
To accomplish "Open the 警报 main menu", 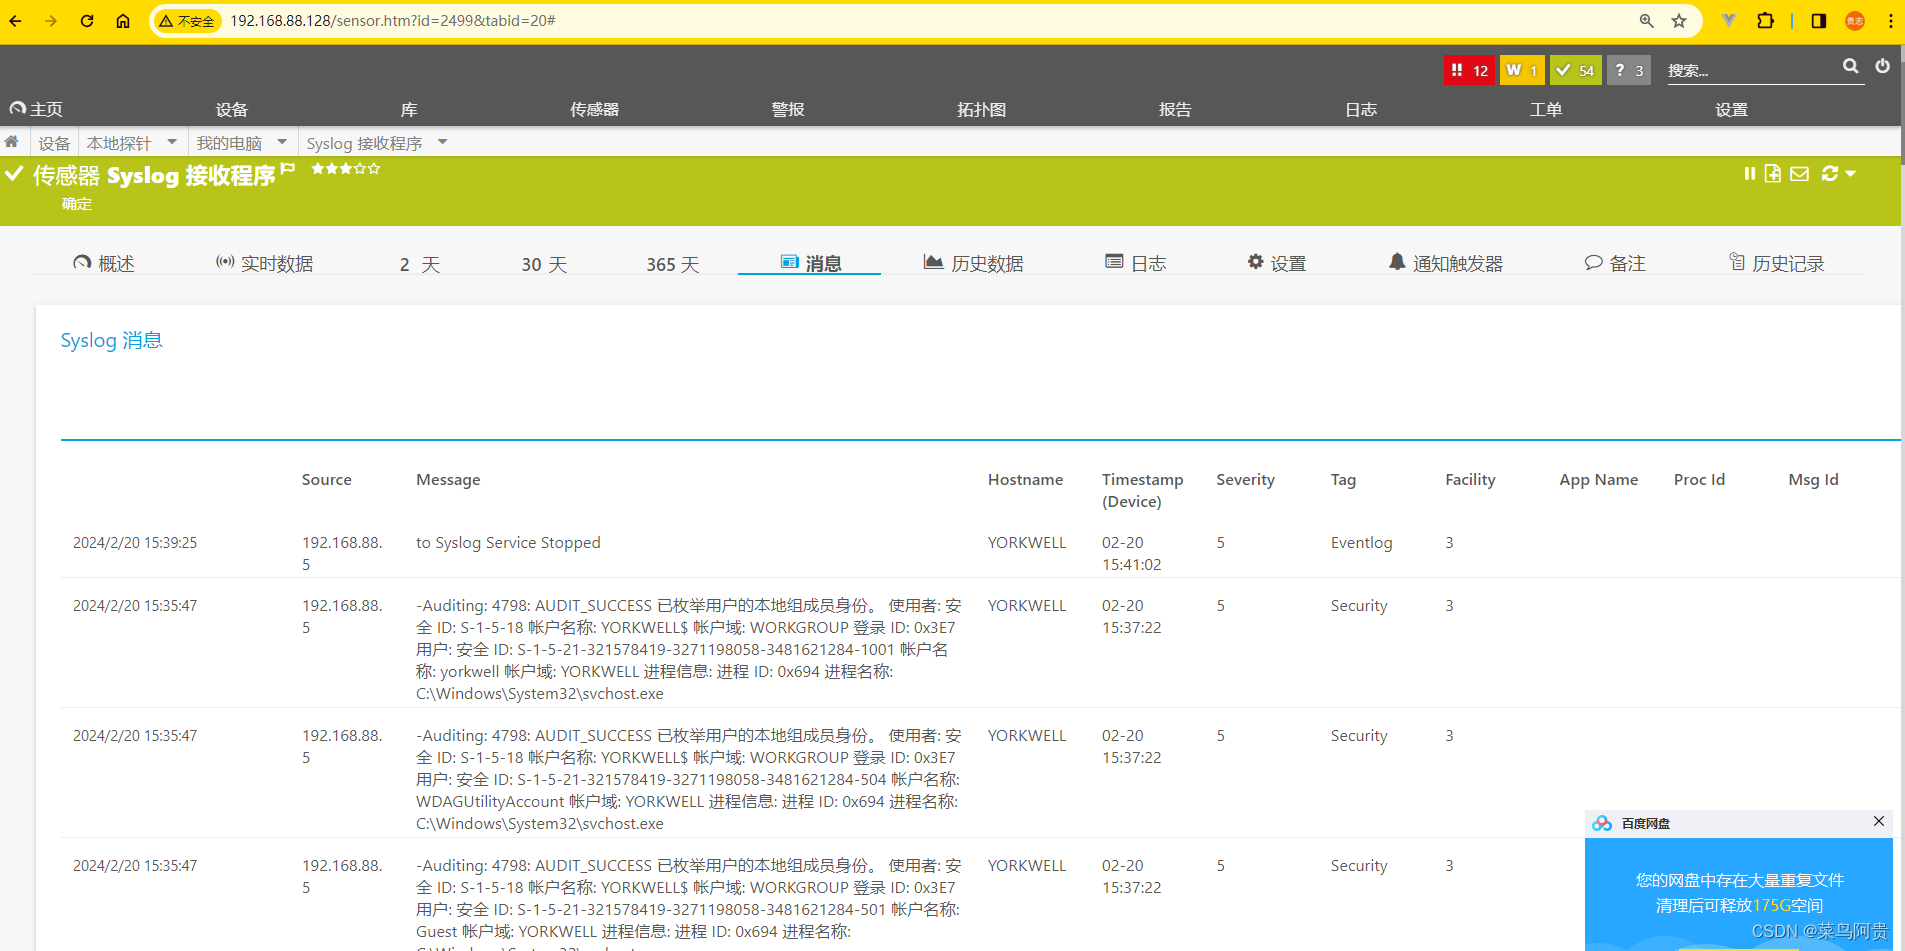I will [788, 110].
